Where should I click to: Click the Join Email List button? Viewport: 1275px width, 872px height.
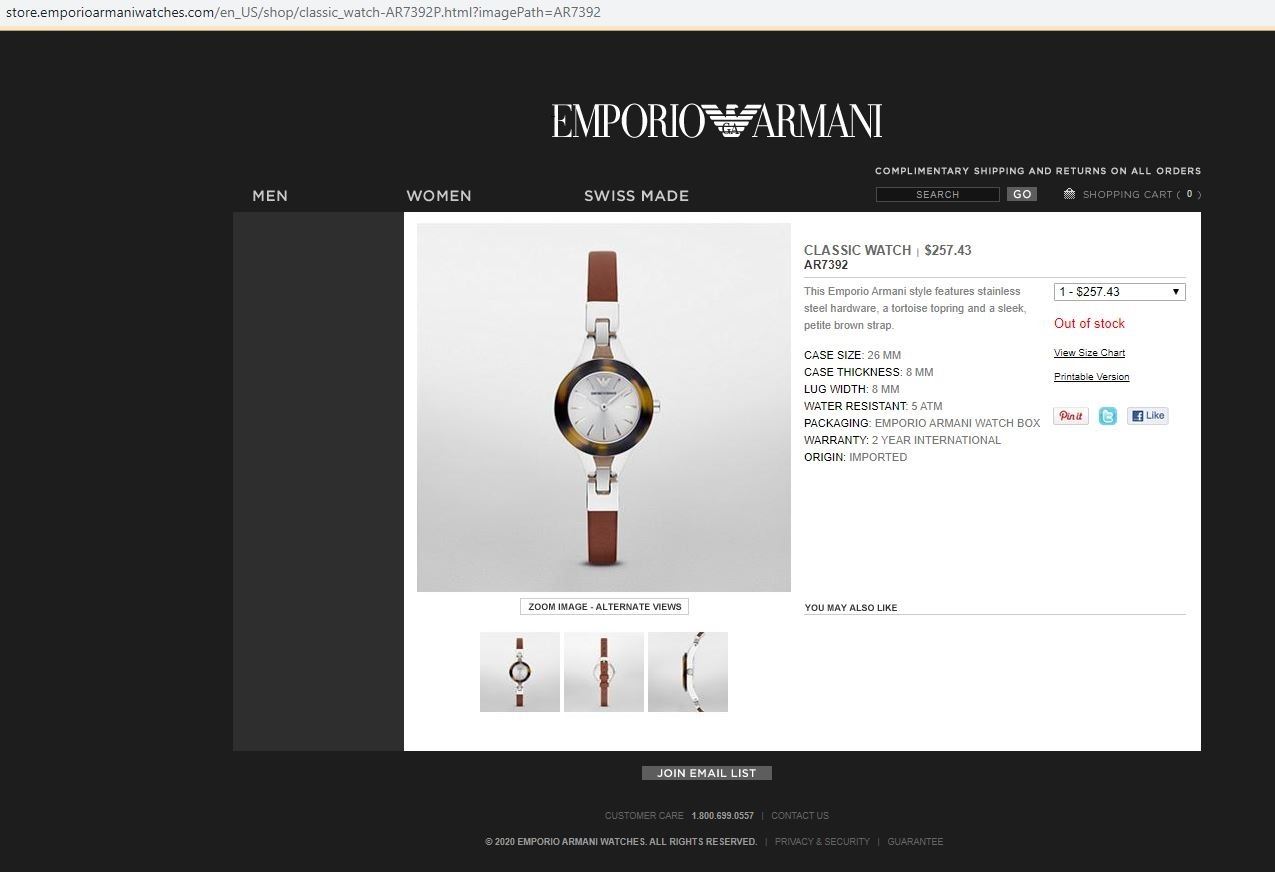[x=706, y=773]
